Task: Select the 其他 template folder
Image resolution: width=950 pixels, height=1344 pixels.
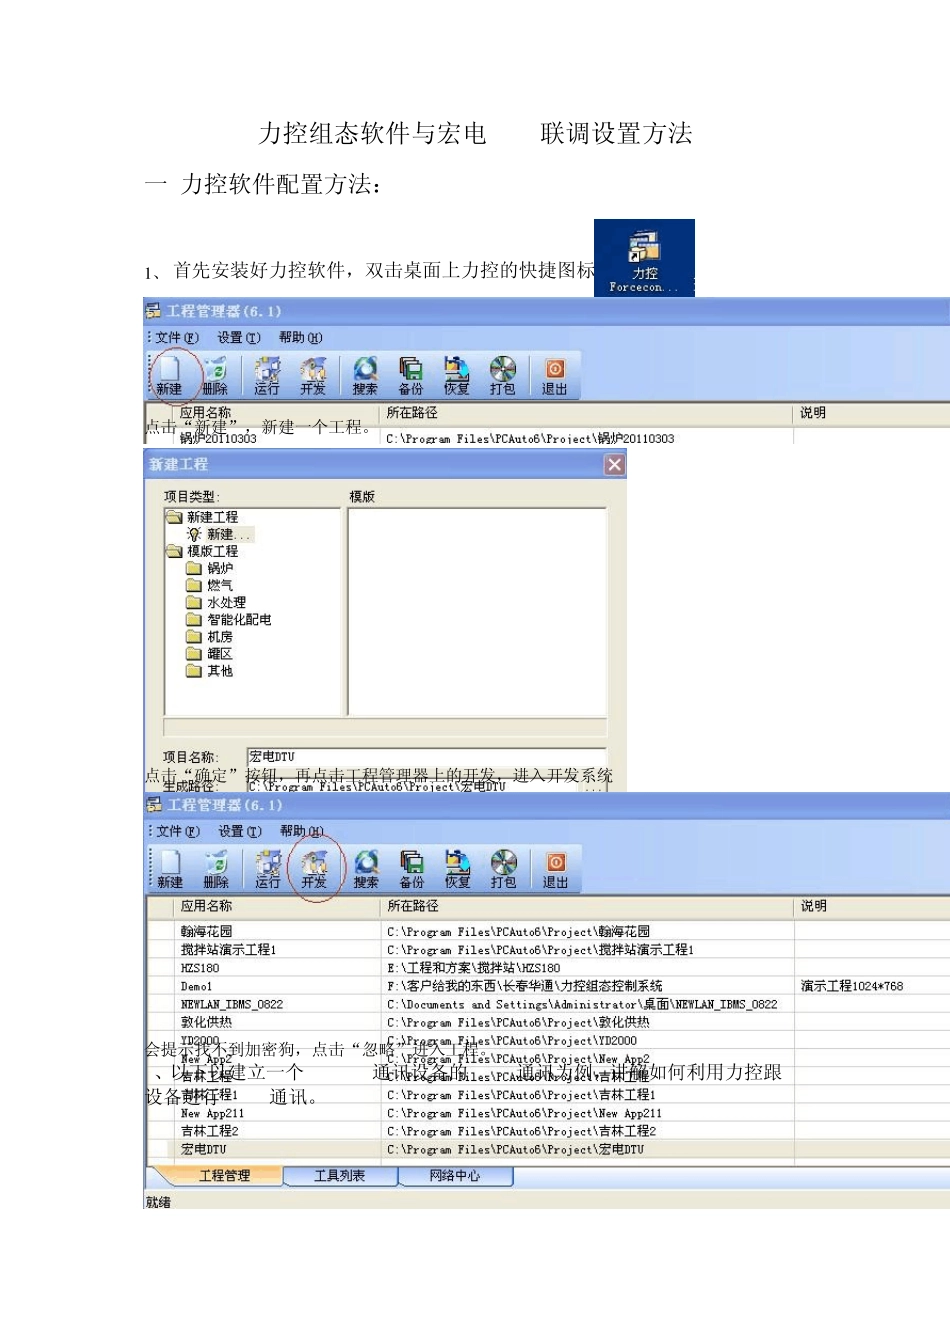Action: [x=210, y=671]
